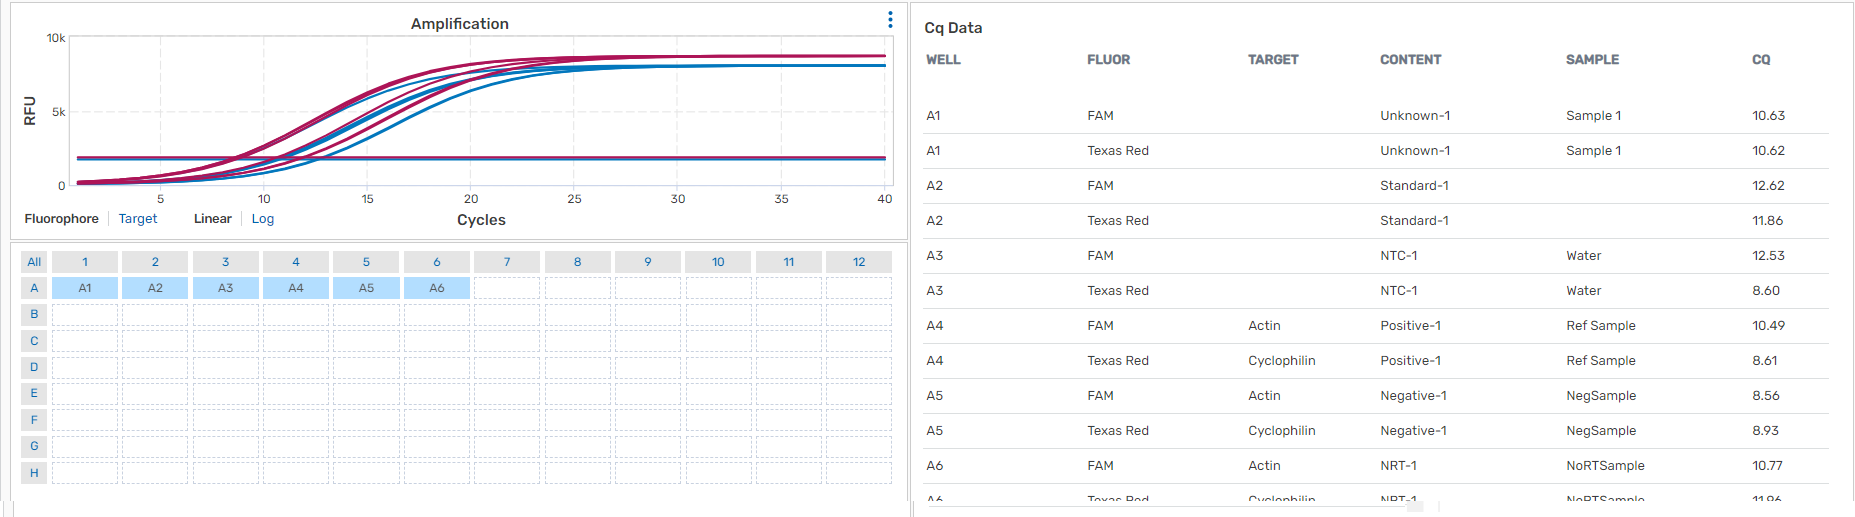Set chart scale to Linear

(212, 219)
